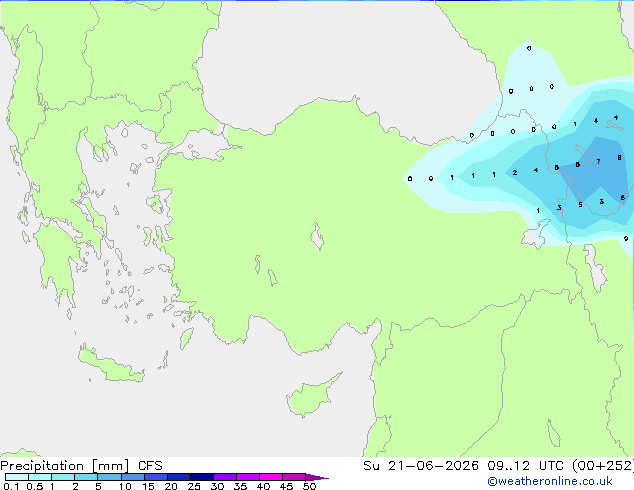Click the precipitation value '7' on the map
This screenshot has height=490, width=634.
coord(598,162)
